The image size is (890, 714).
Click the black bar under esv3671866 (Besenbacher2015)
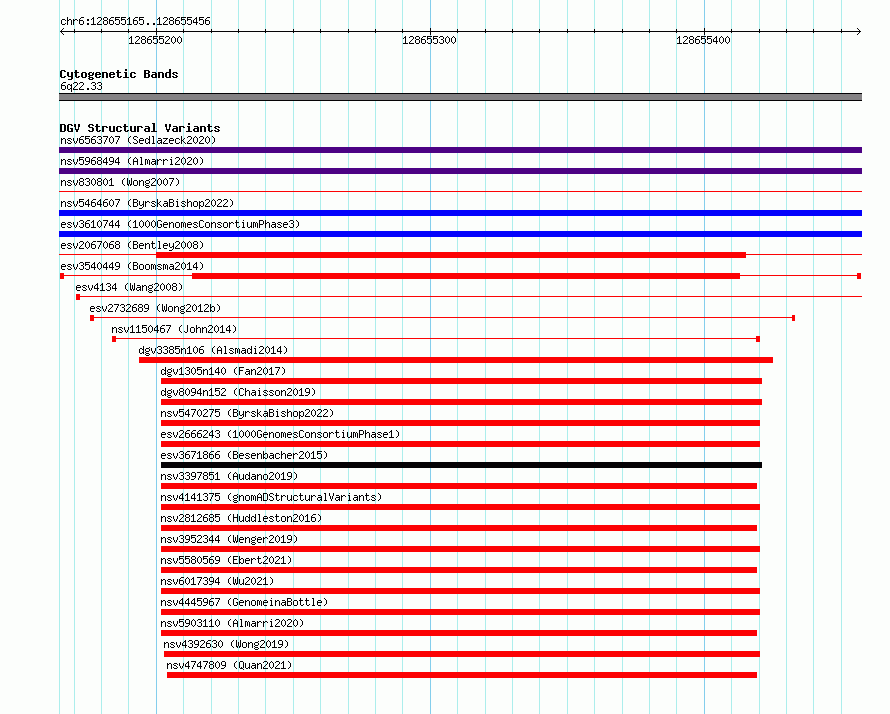[461, 465]
